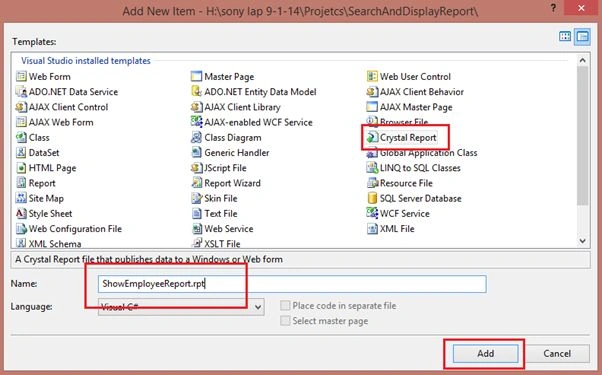Pick the AJAX Client Behavior icon
Viewport: 602px width, 375px height.
372,92
